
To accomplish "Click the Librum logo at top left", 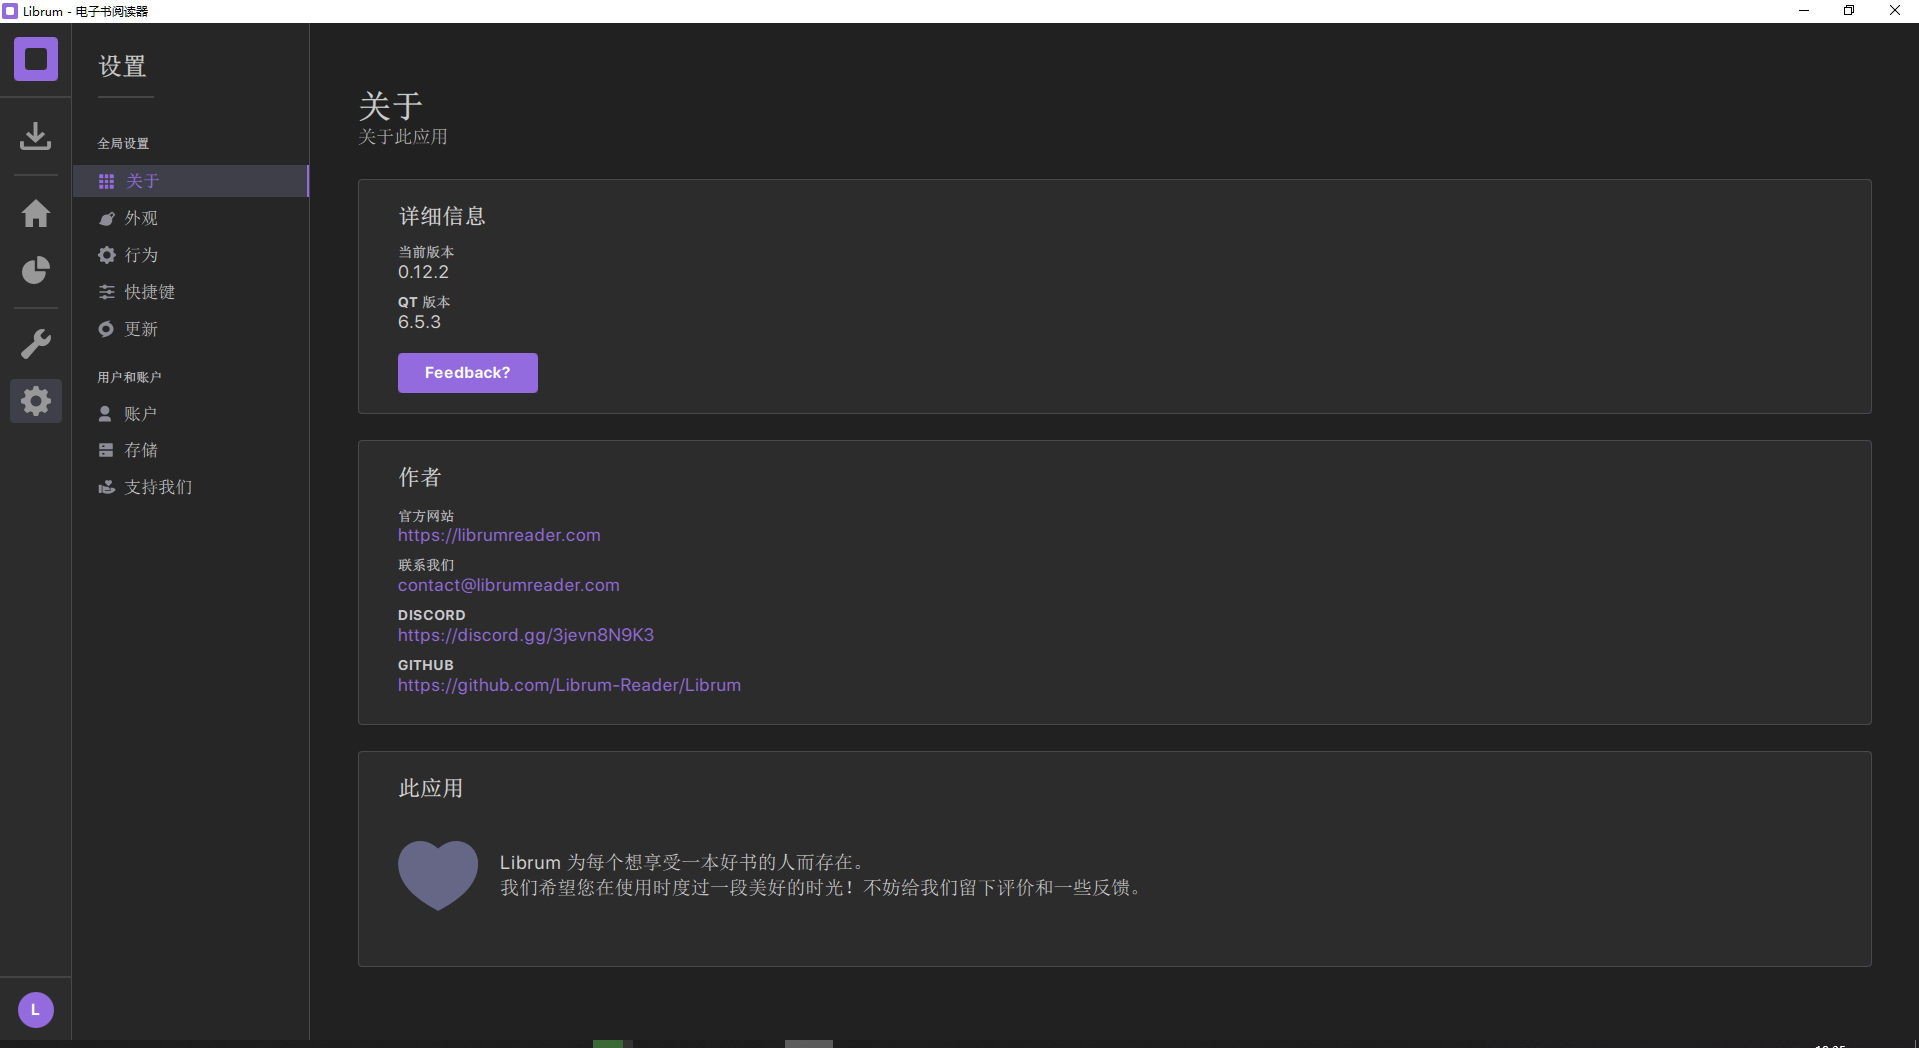I will pyautogui.click(x=35, y=59).
